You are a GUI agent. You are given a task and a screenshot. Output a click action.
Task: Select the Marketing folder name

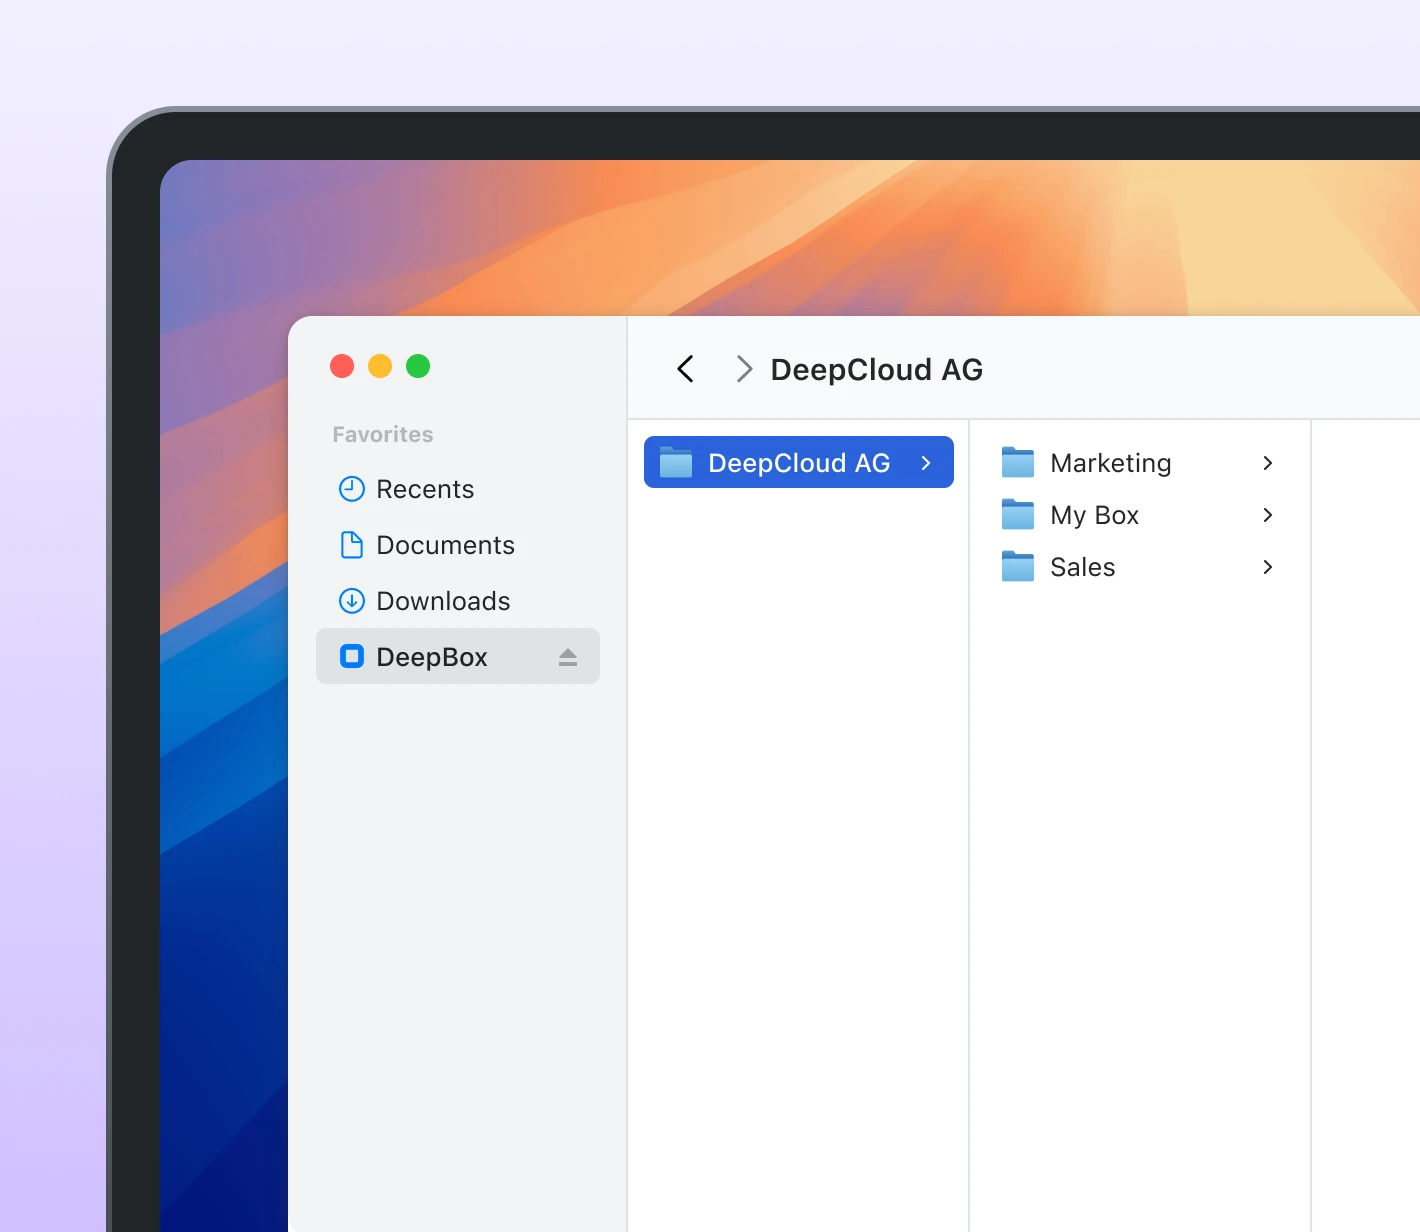[1110, 464]
